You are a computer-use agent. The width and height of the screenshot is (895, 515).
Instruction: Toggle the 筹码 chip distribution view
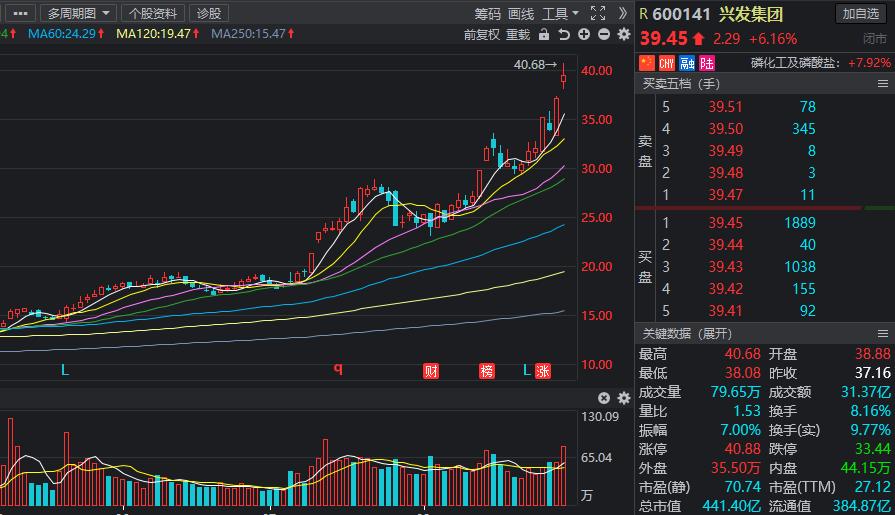point(487,13)
